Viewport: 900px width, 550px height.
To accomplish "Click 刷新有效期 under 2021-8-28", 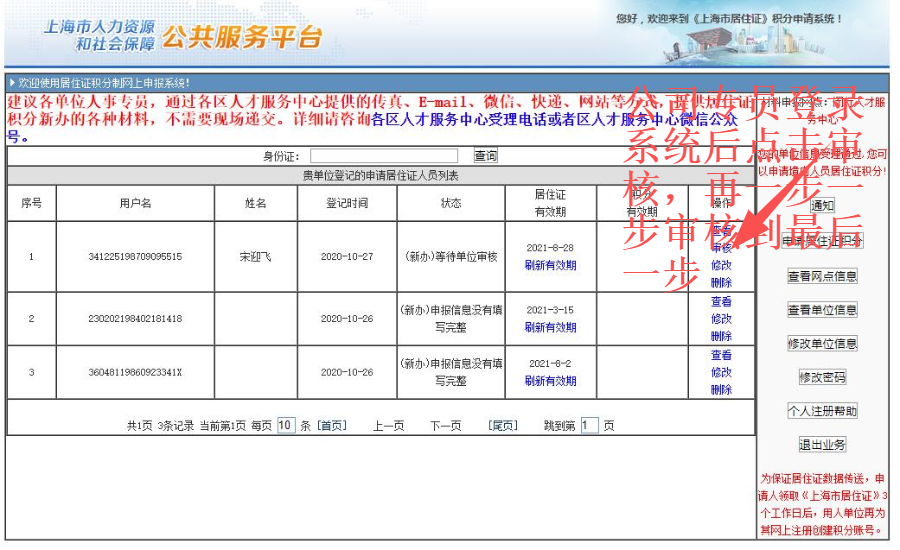I will pyautogui.click(x=550, y=265).
